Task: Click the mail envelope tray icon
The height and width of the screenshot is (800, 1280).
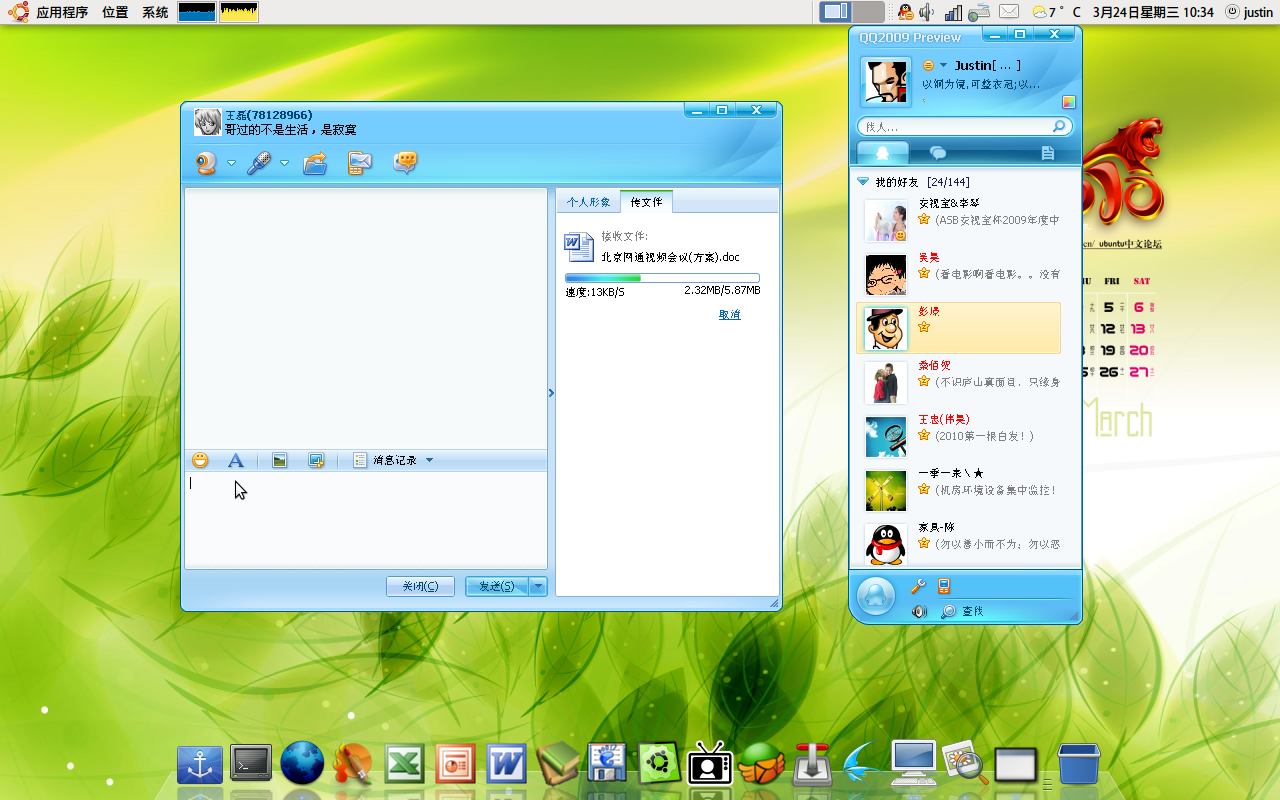Action: click(x=1009, y=12)
